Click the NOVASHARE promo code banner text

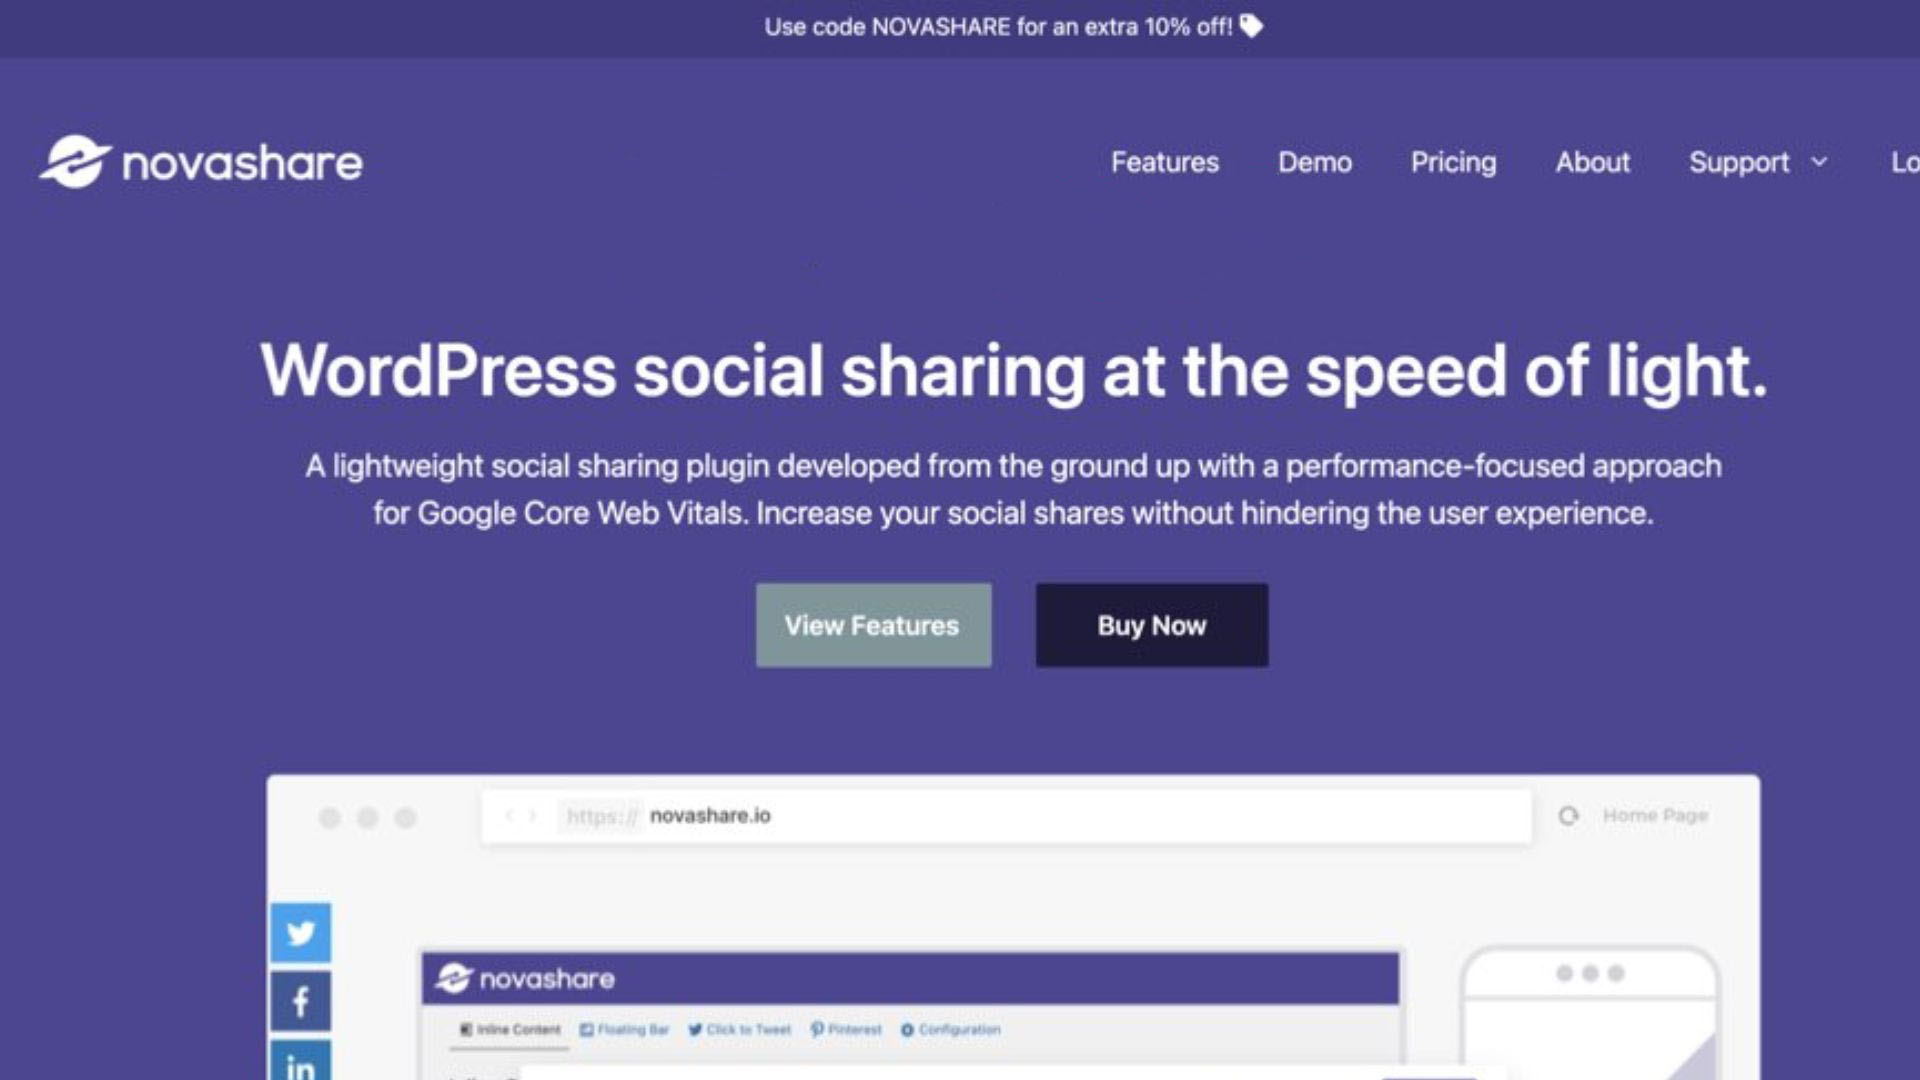[x=998, y=27]
